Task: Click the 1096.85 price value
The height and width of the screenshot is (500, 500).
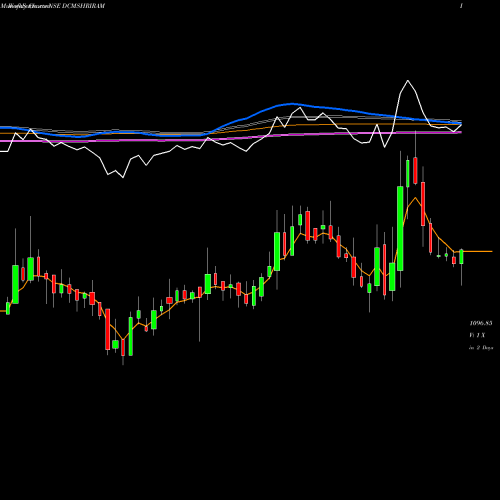Action: [481, 323]
